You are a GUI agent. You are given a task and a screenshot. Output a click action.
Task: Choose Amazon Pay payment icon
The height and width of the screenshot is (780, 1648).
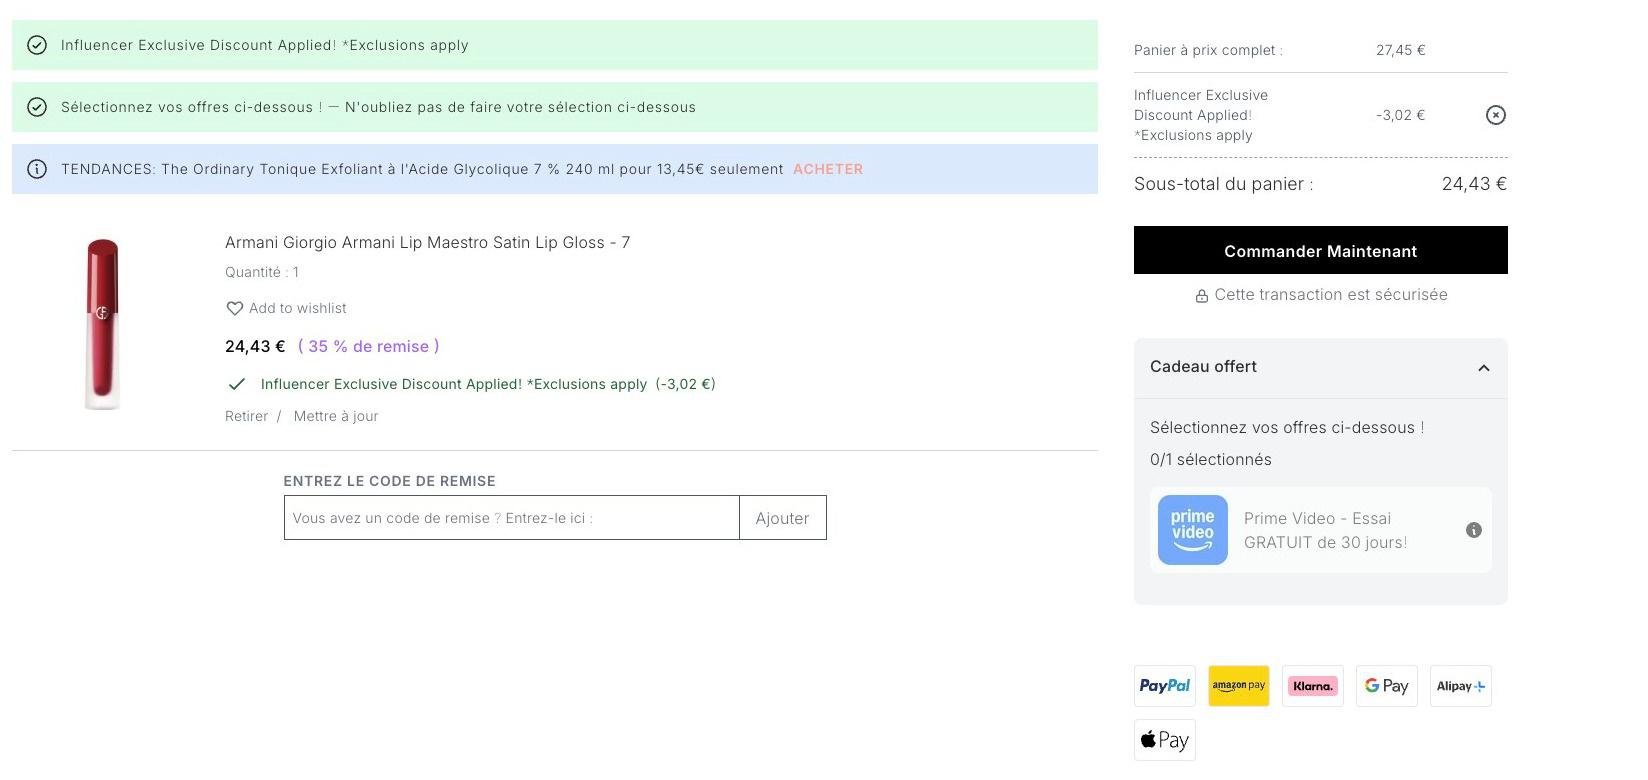point(1239,686)
